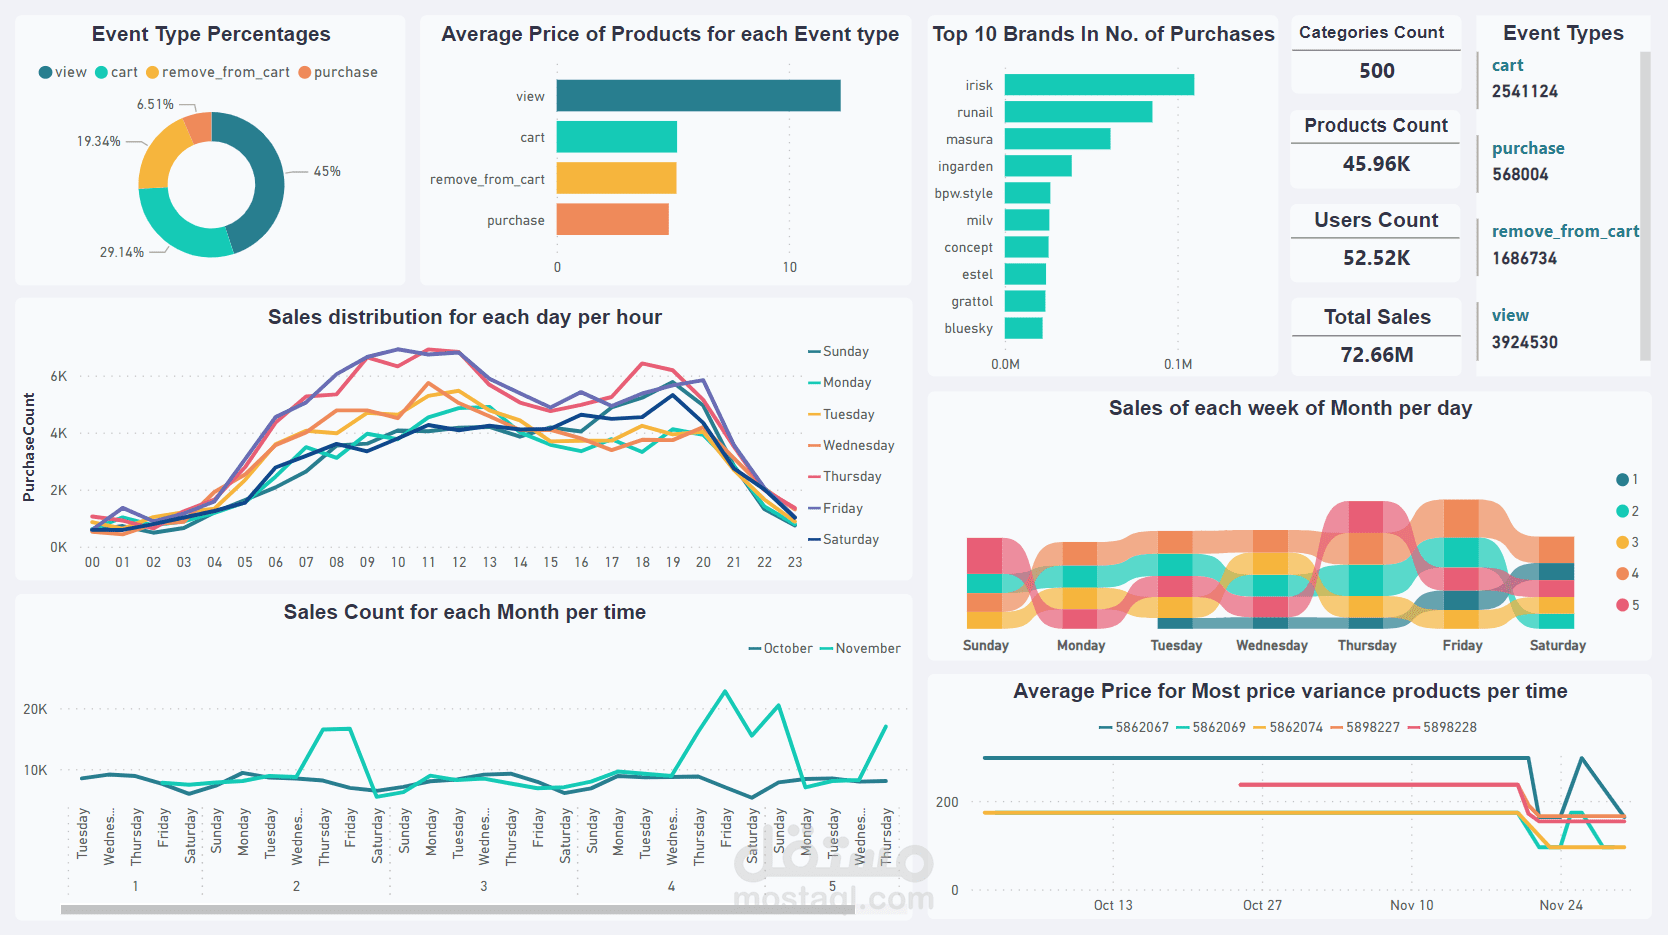Click the purchase legend dot in the donut legend
1668x935 pixels.
[305, 72]
